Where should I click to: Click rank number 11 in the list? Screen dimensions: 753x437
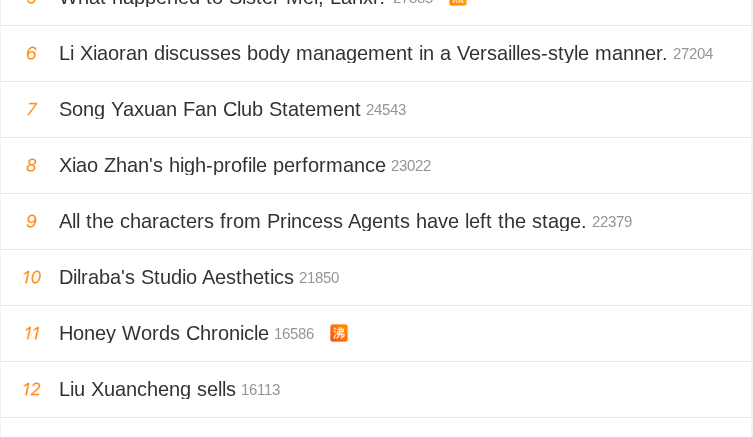(x=31, y=333)
